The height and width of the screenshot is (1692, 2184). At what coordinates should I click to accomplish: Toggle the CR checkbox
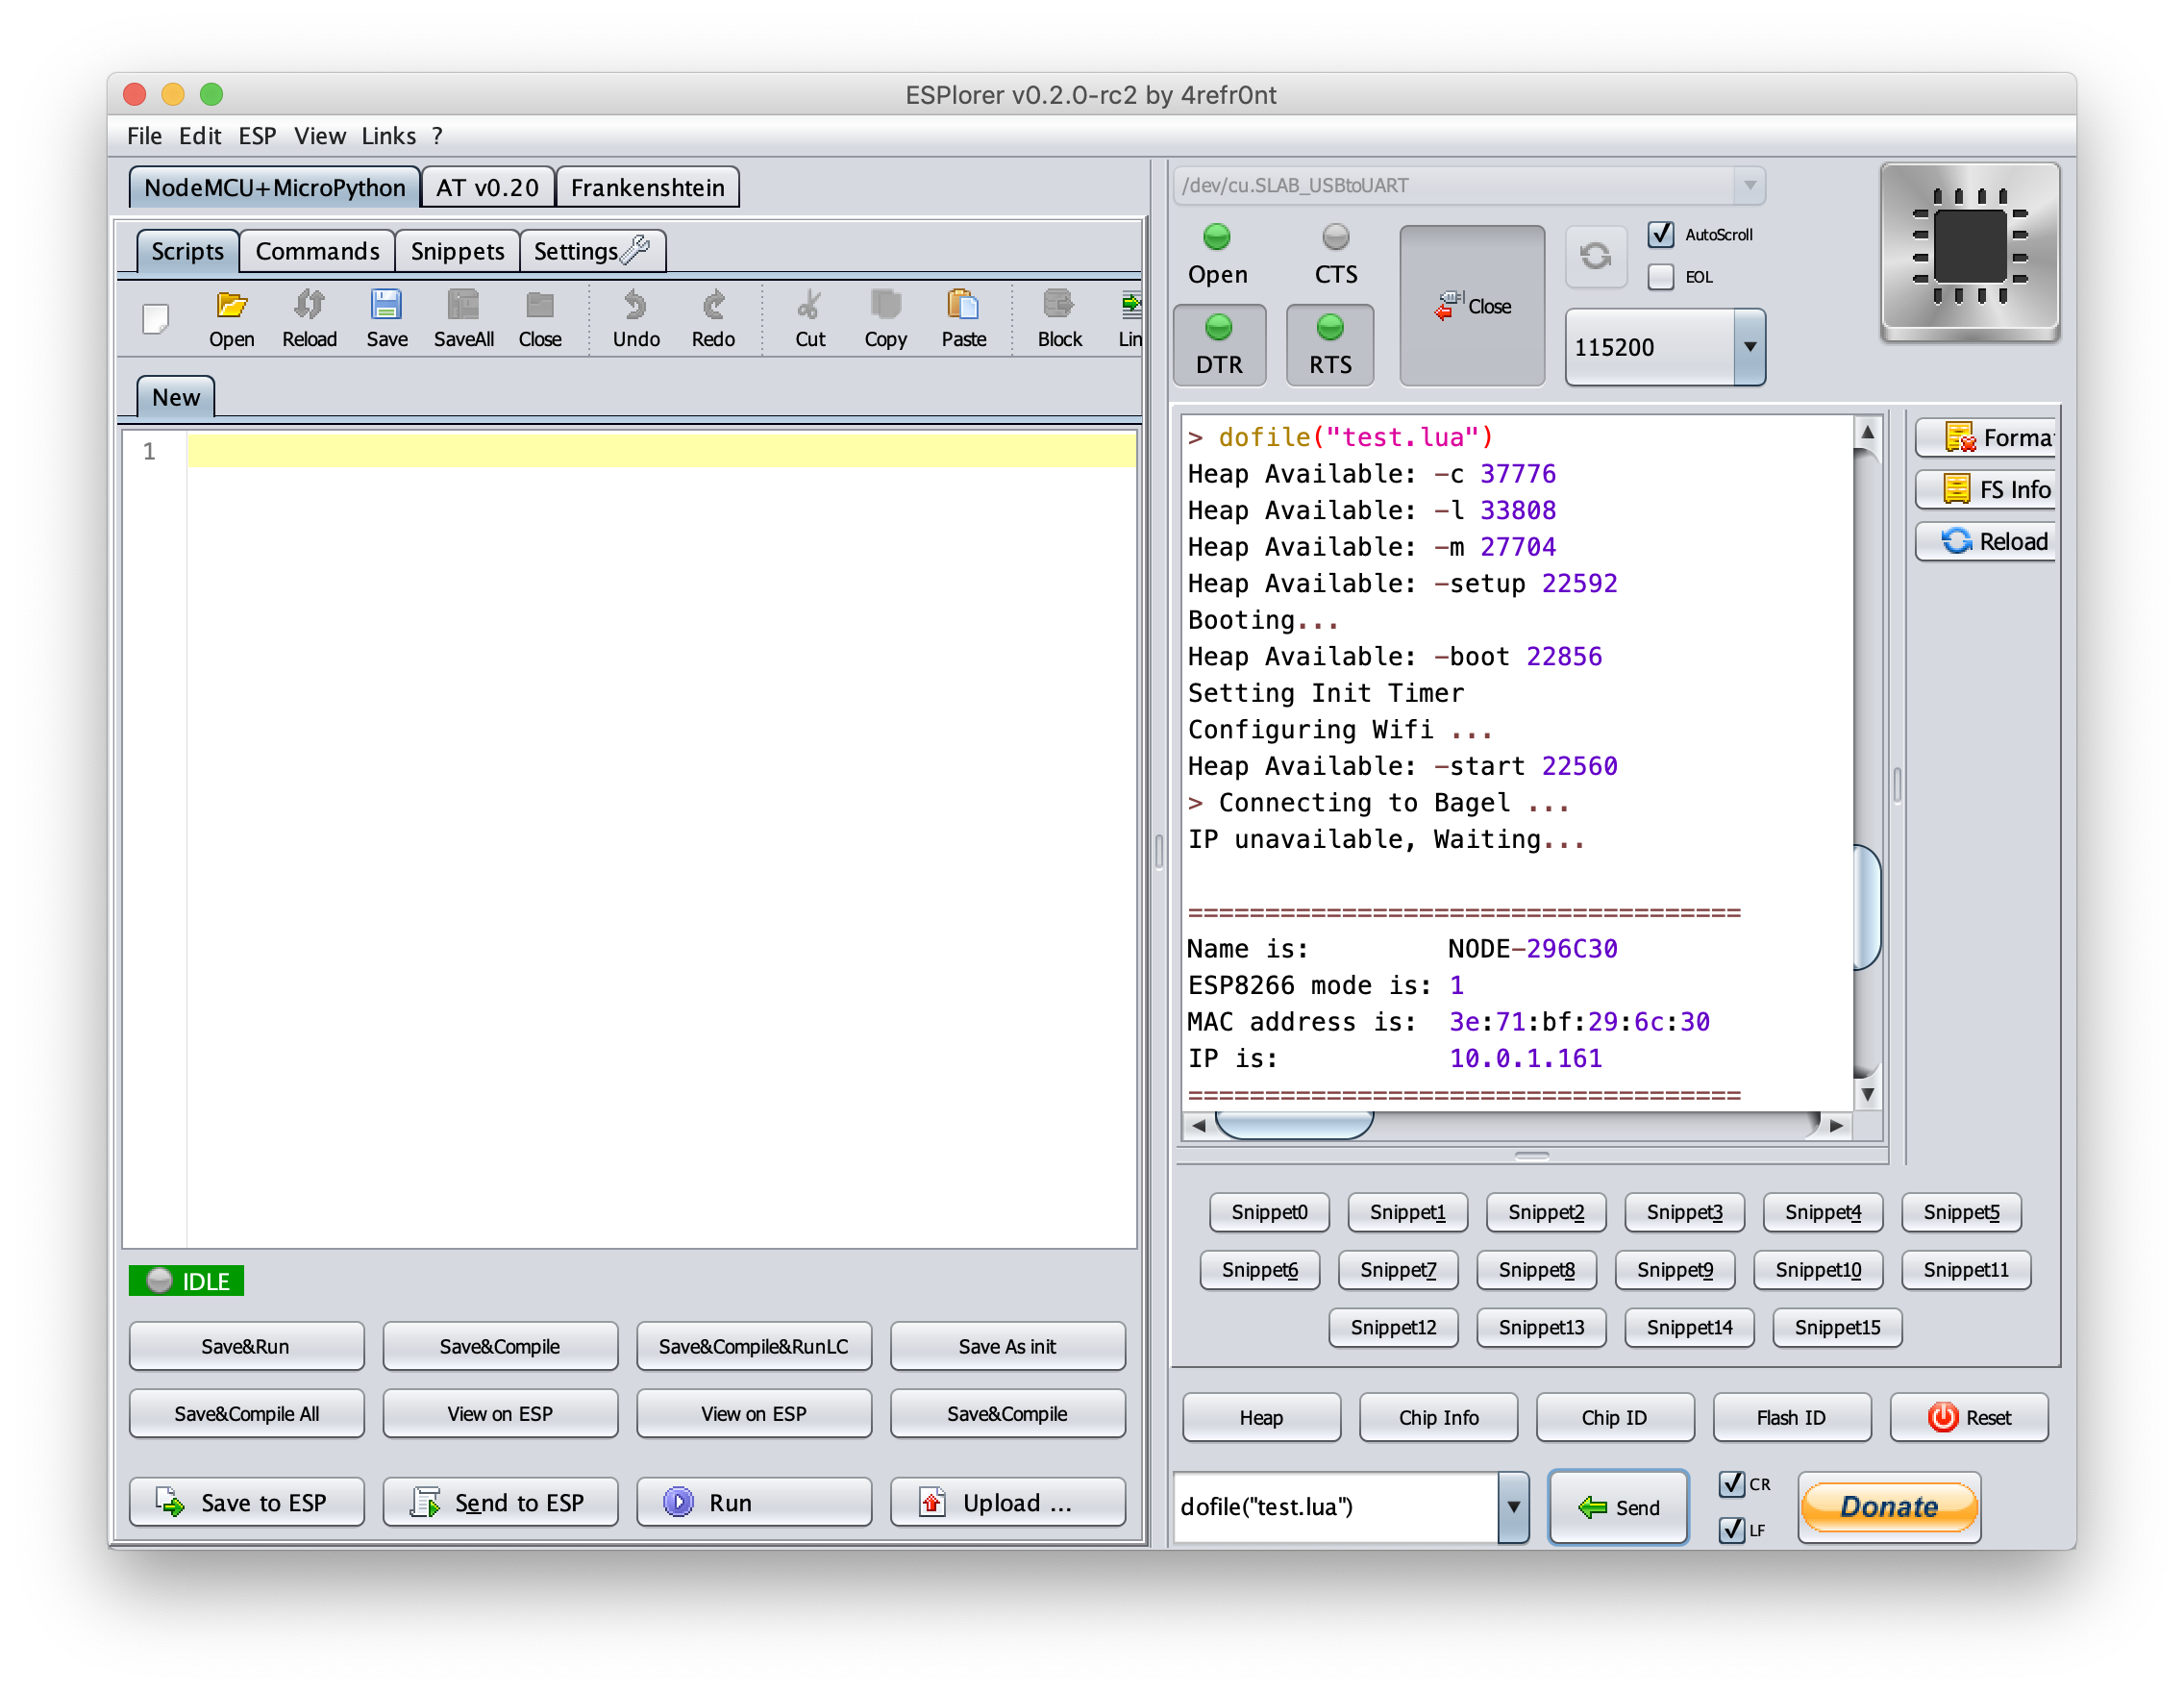pos(1733,1485)
